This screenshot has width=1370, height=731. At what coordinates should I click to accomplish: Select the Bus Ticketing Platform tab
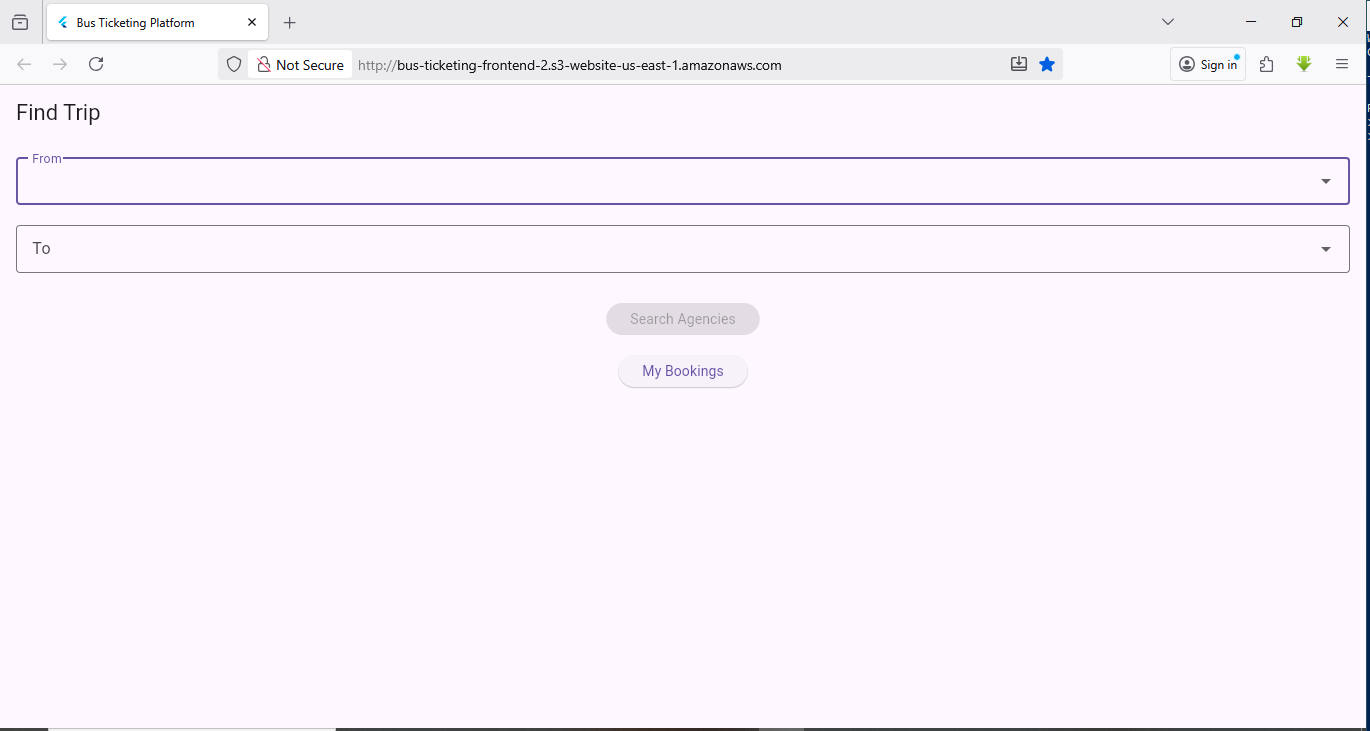click(x=140, y=22)
